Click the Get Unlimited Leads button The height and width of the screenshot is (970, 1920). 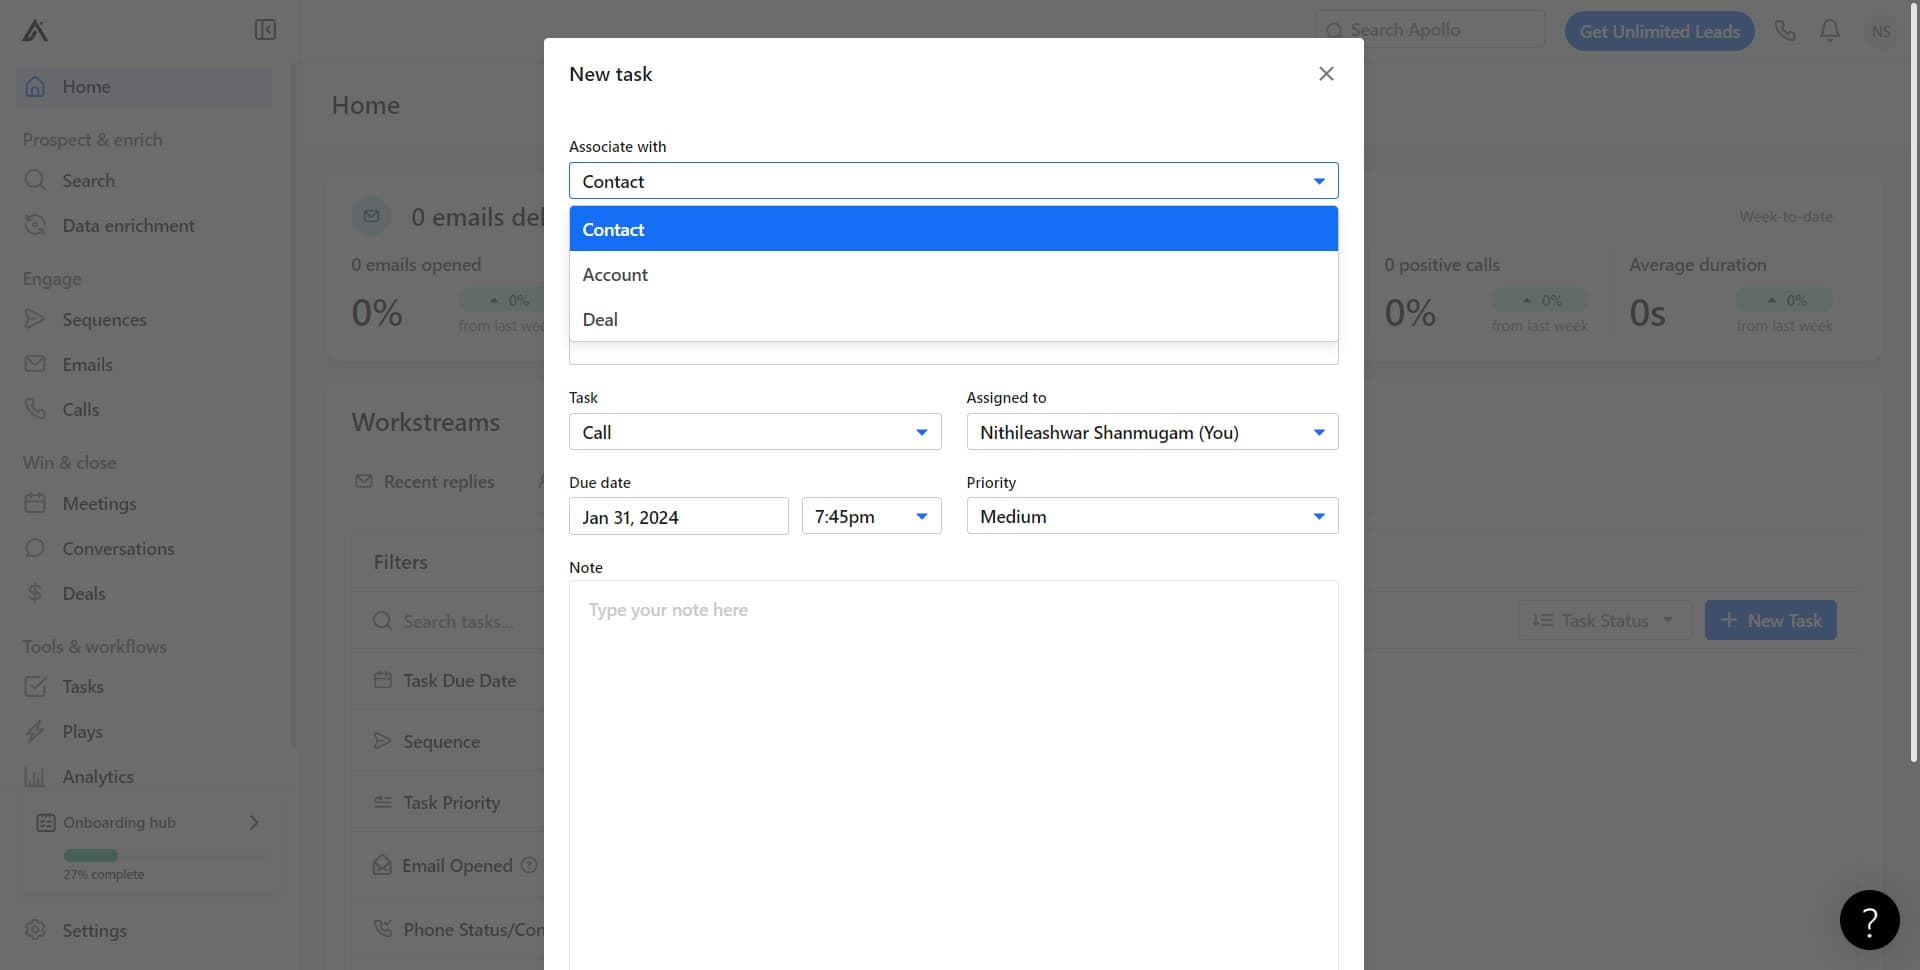point(1659,31)
